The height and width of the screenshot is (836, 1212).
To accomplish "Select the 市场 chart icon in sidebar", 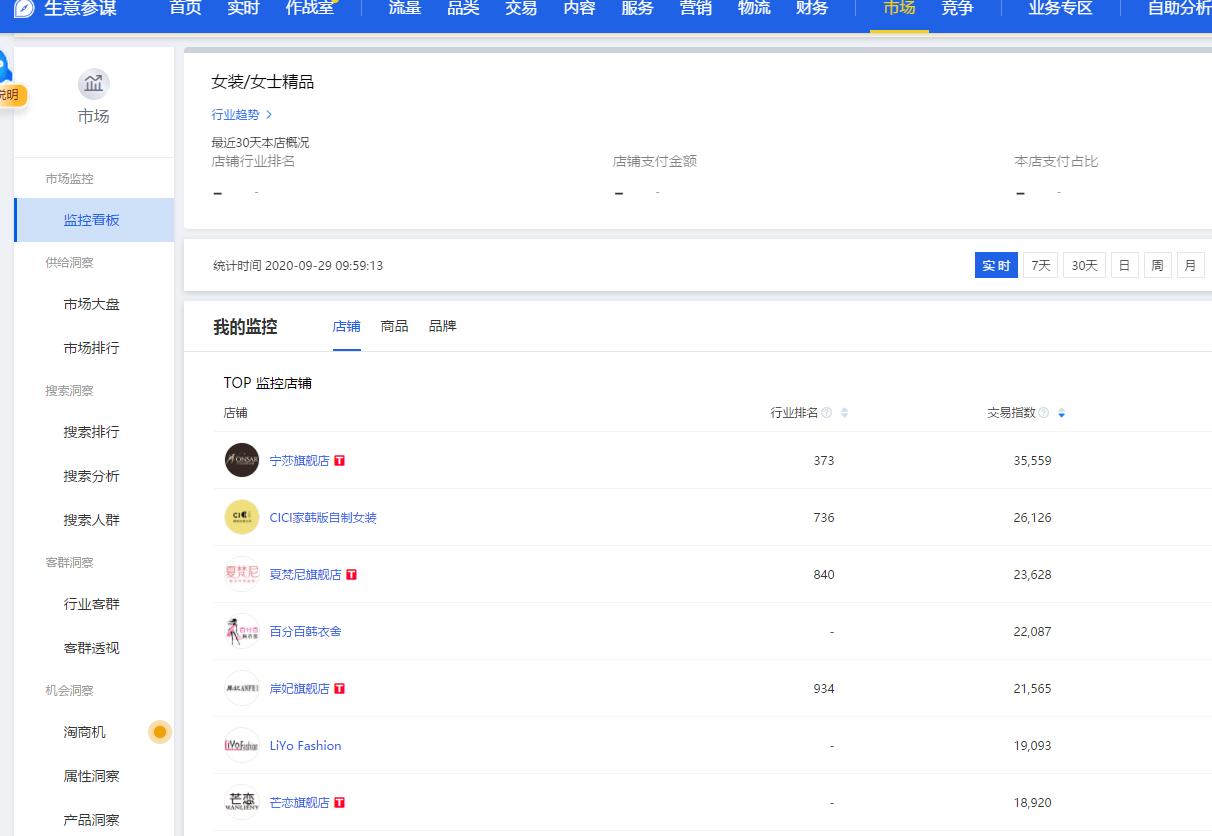I will click(x=93, y=84).
